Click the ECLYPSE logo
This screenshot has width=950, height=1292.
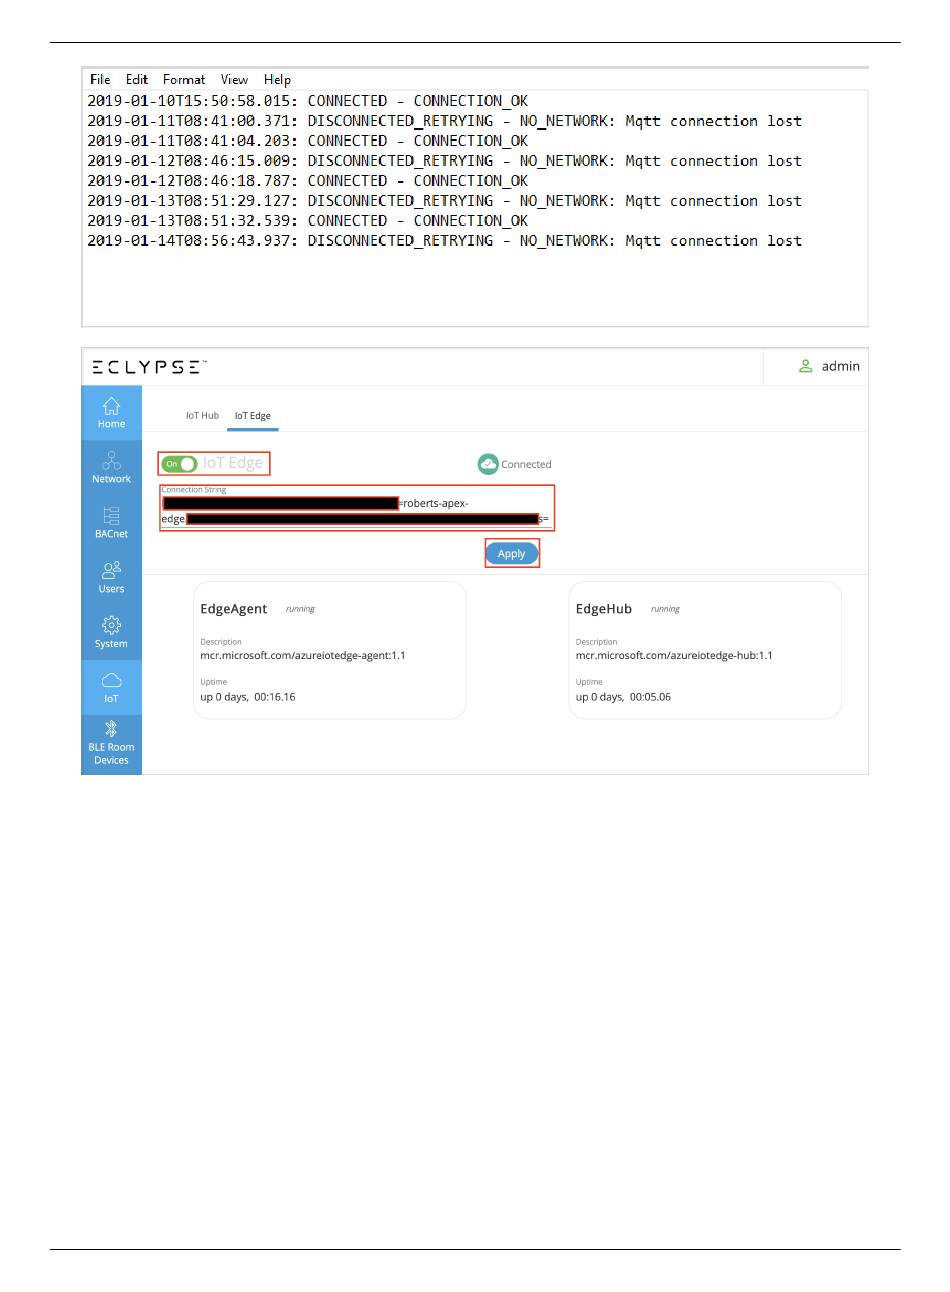click(x=149, y=367)
